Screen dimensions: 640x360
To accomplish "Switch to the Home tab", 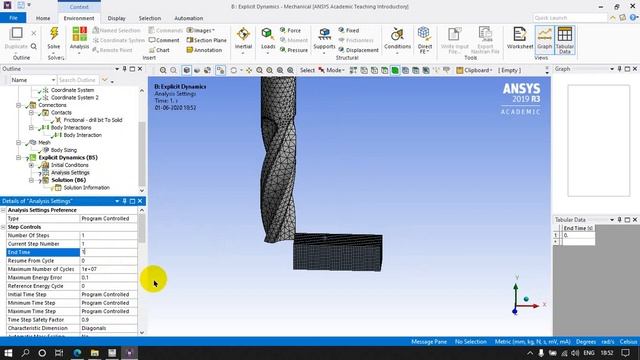I will pos(43,18).
